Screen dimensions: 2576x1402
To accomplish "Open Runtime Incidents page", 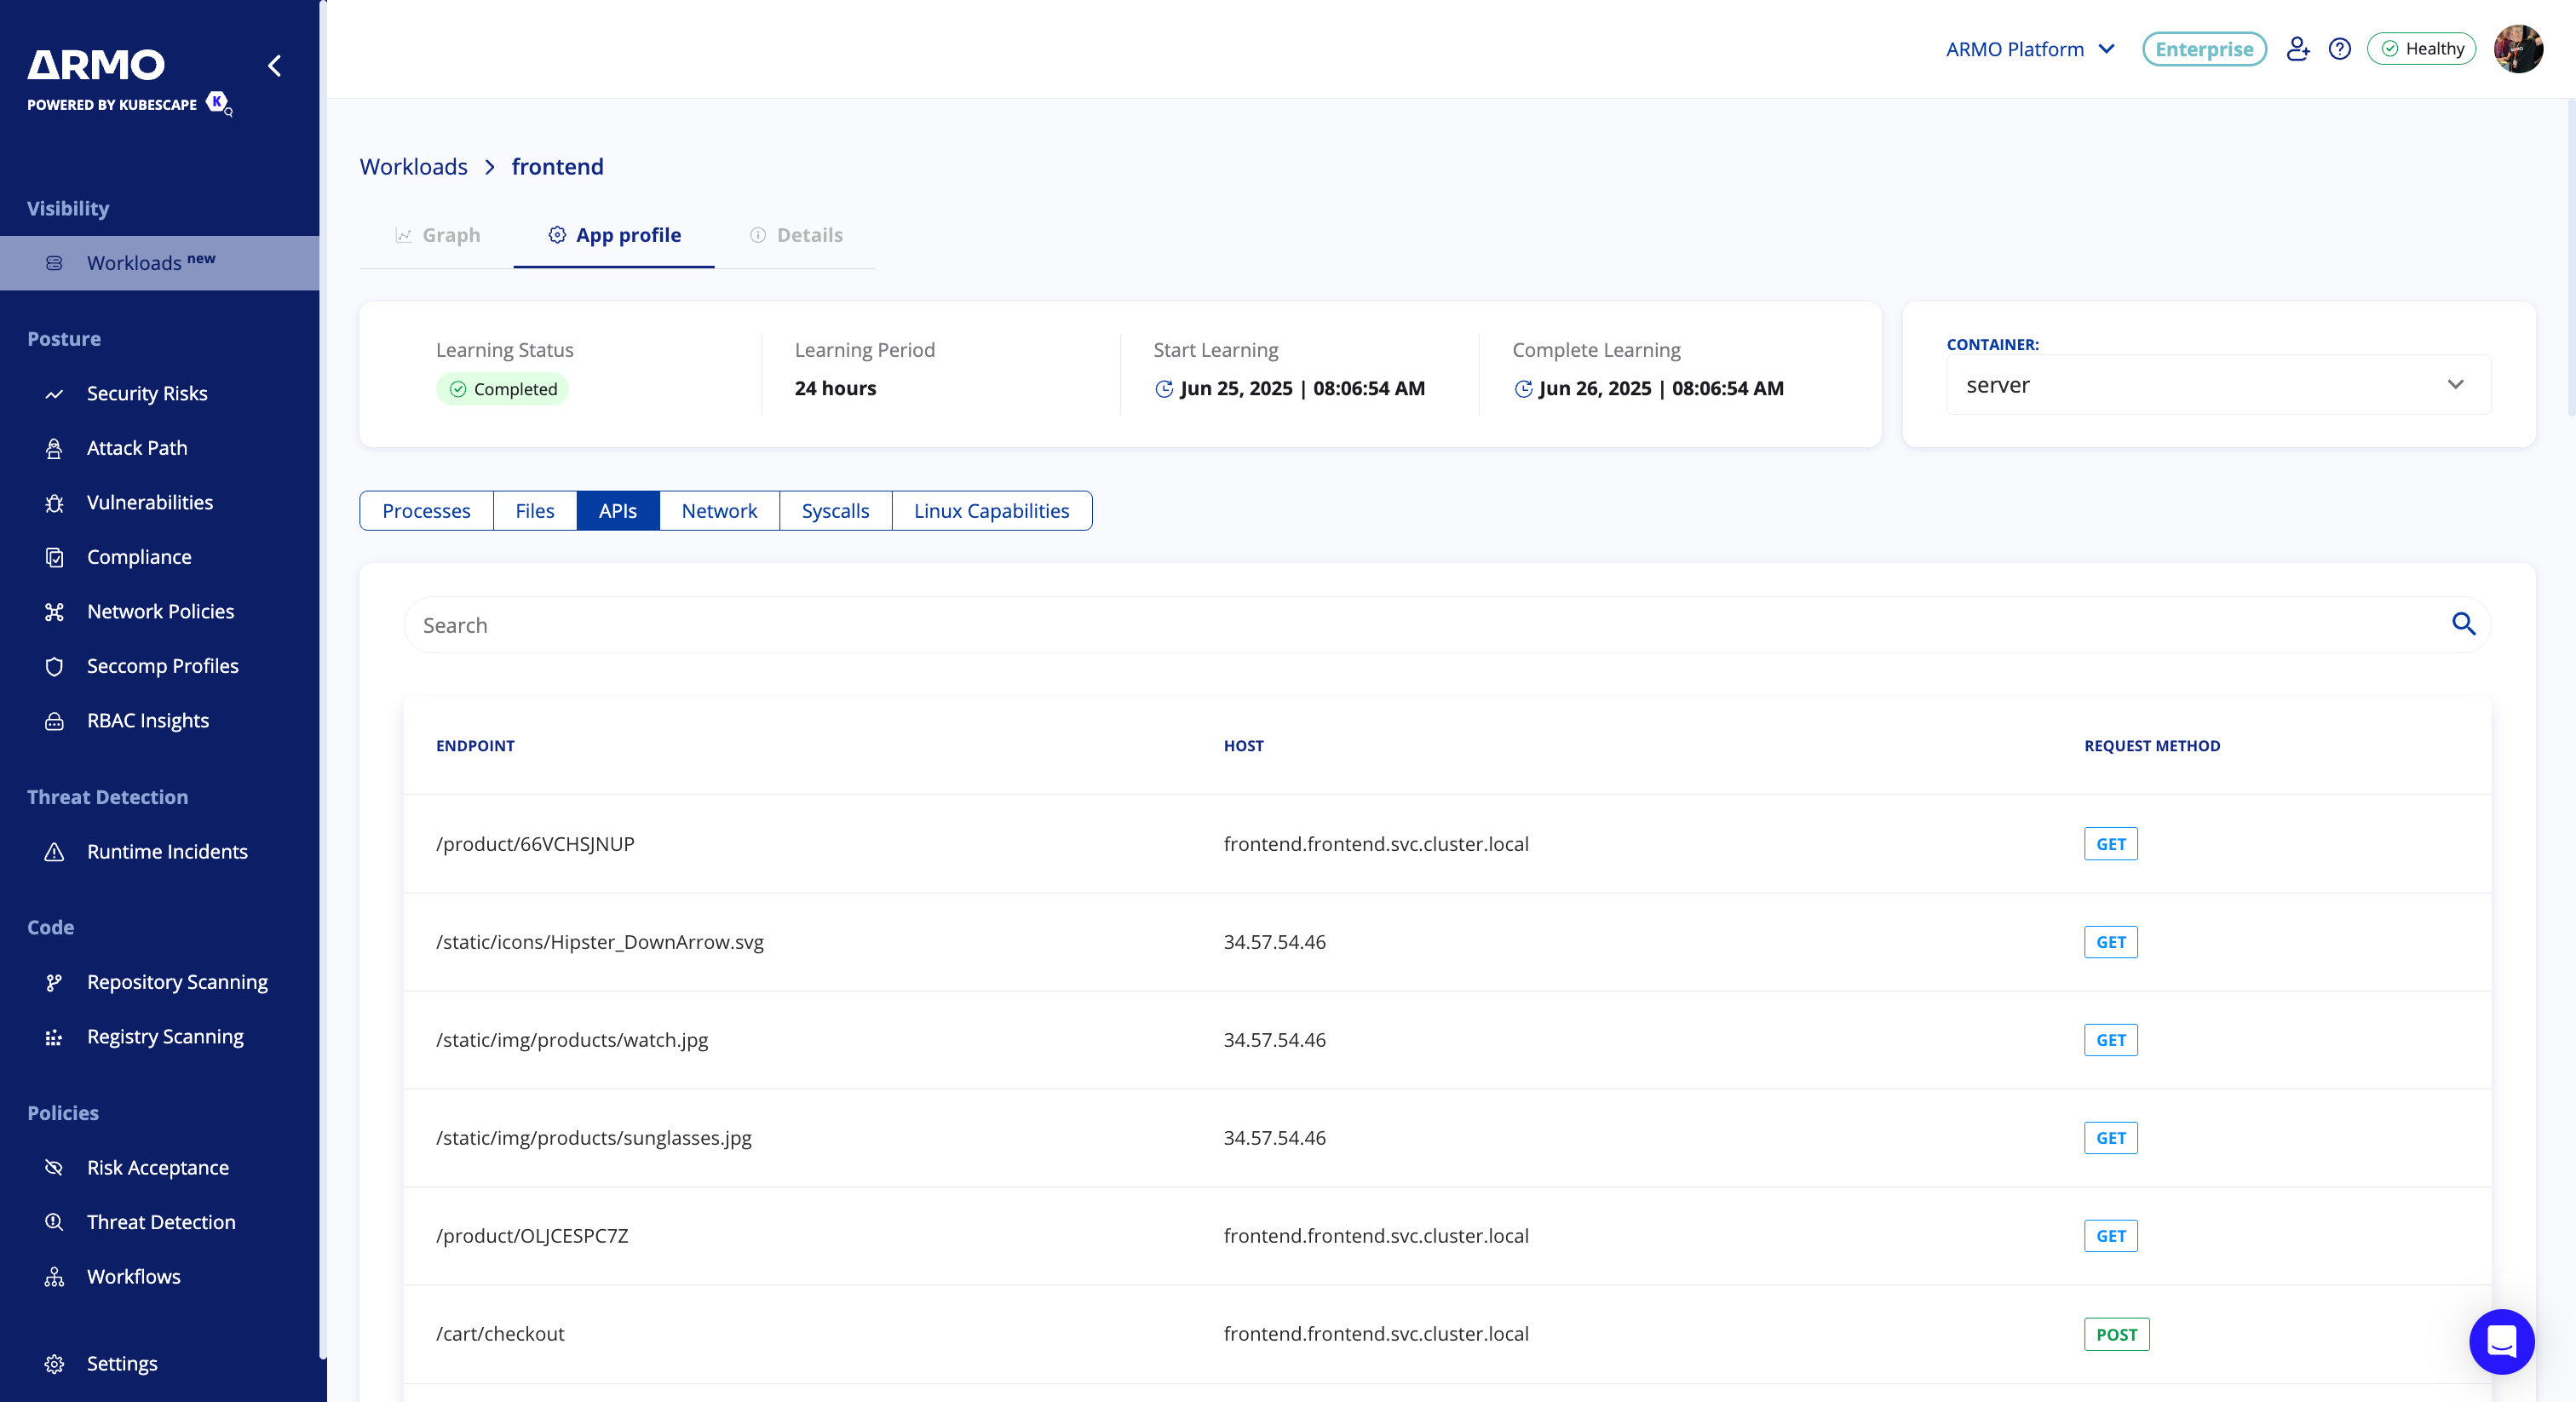I will 167,852.
